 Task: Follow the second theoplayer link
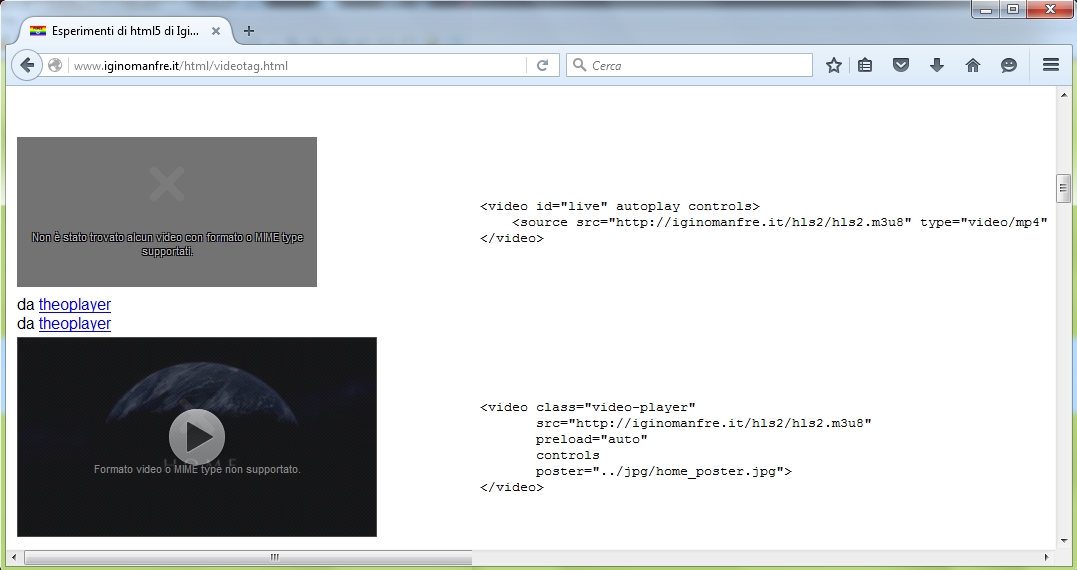point(74,323)
